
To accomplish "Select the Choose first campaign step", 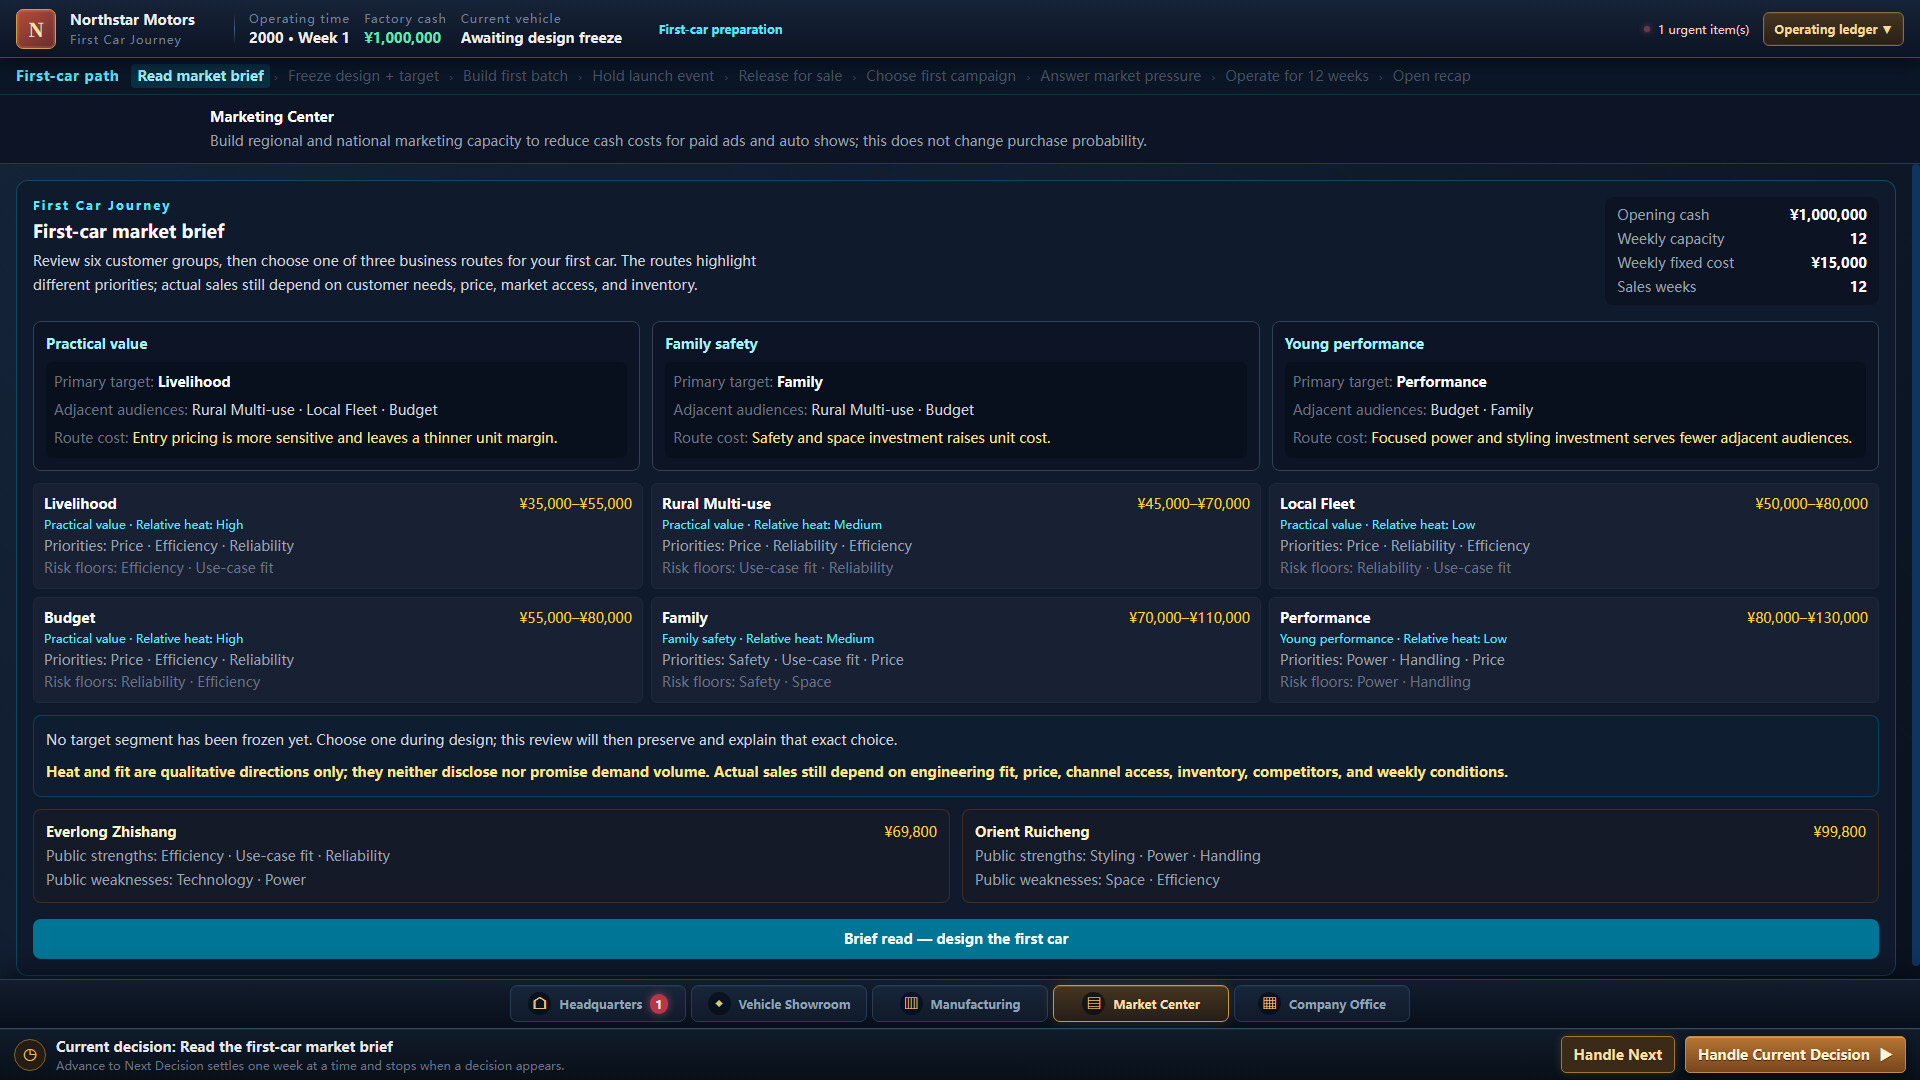I will tap(940, 76).
